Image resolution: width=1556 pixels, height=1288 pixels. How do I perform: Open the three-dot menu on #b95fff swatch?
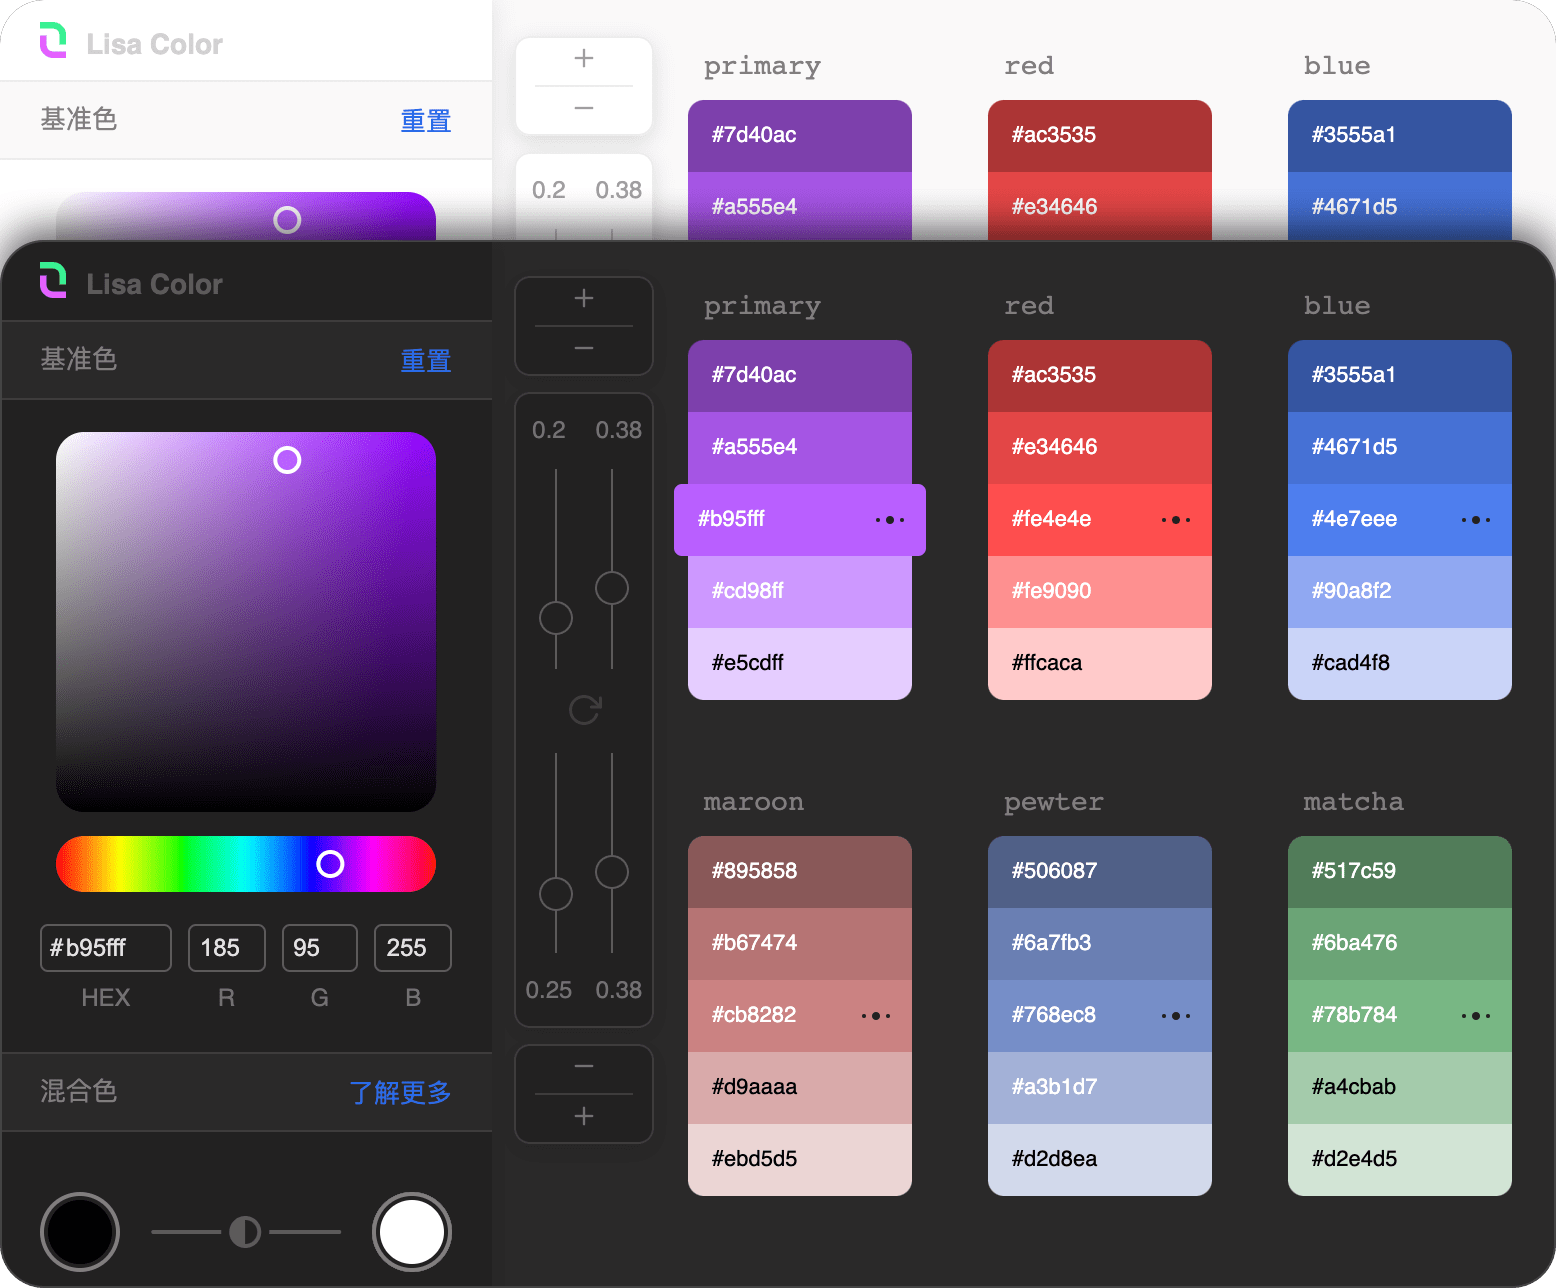pyautogui.click(x=889, y=520)
